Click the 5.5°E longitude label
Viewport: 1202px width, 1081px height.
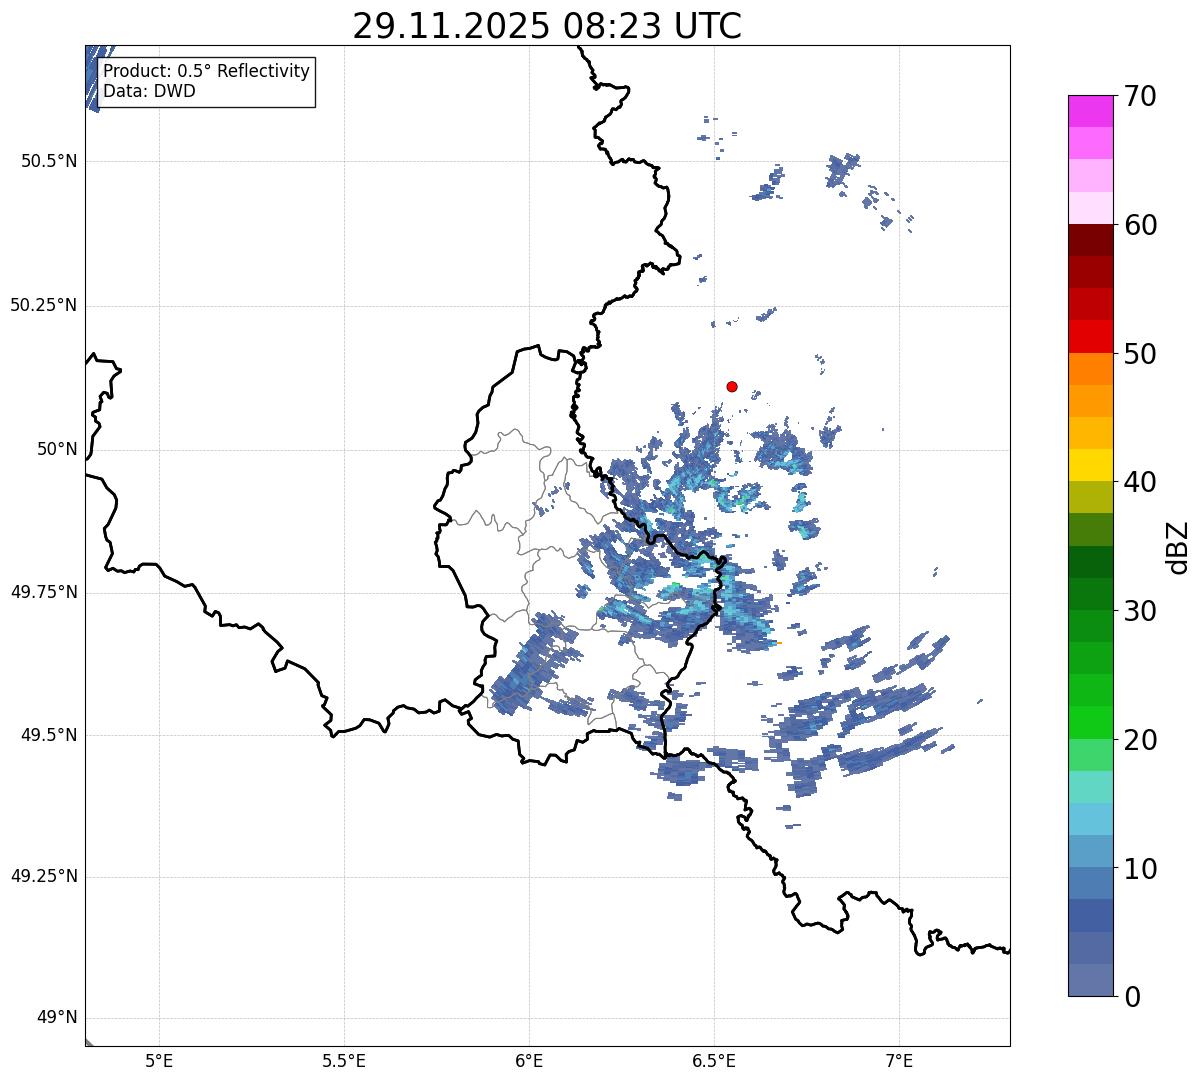(x=344, y=1061)
